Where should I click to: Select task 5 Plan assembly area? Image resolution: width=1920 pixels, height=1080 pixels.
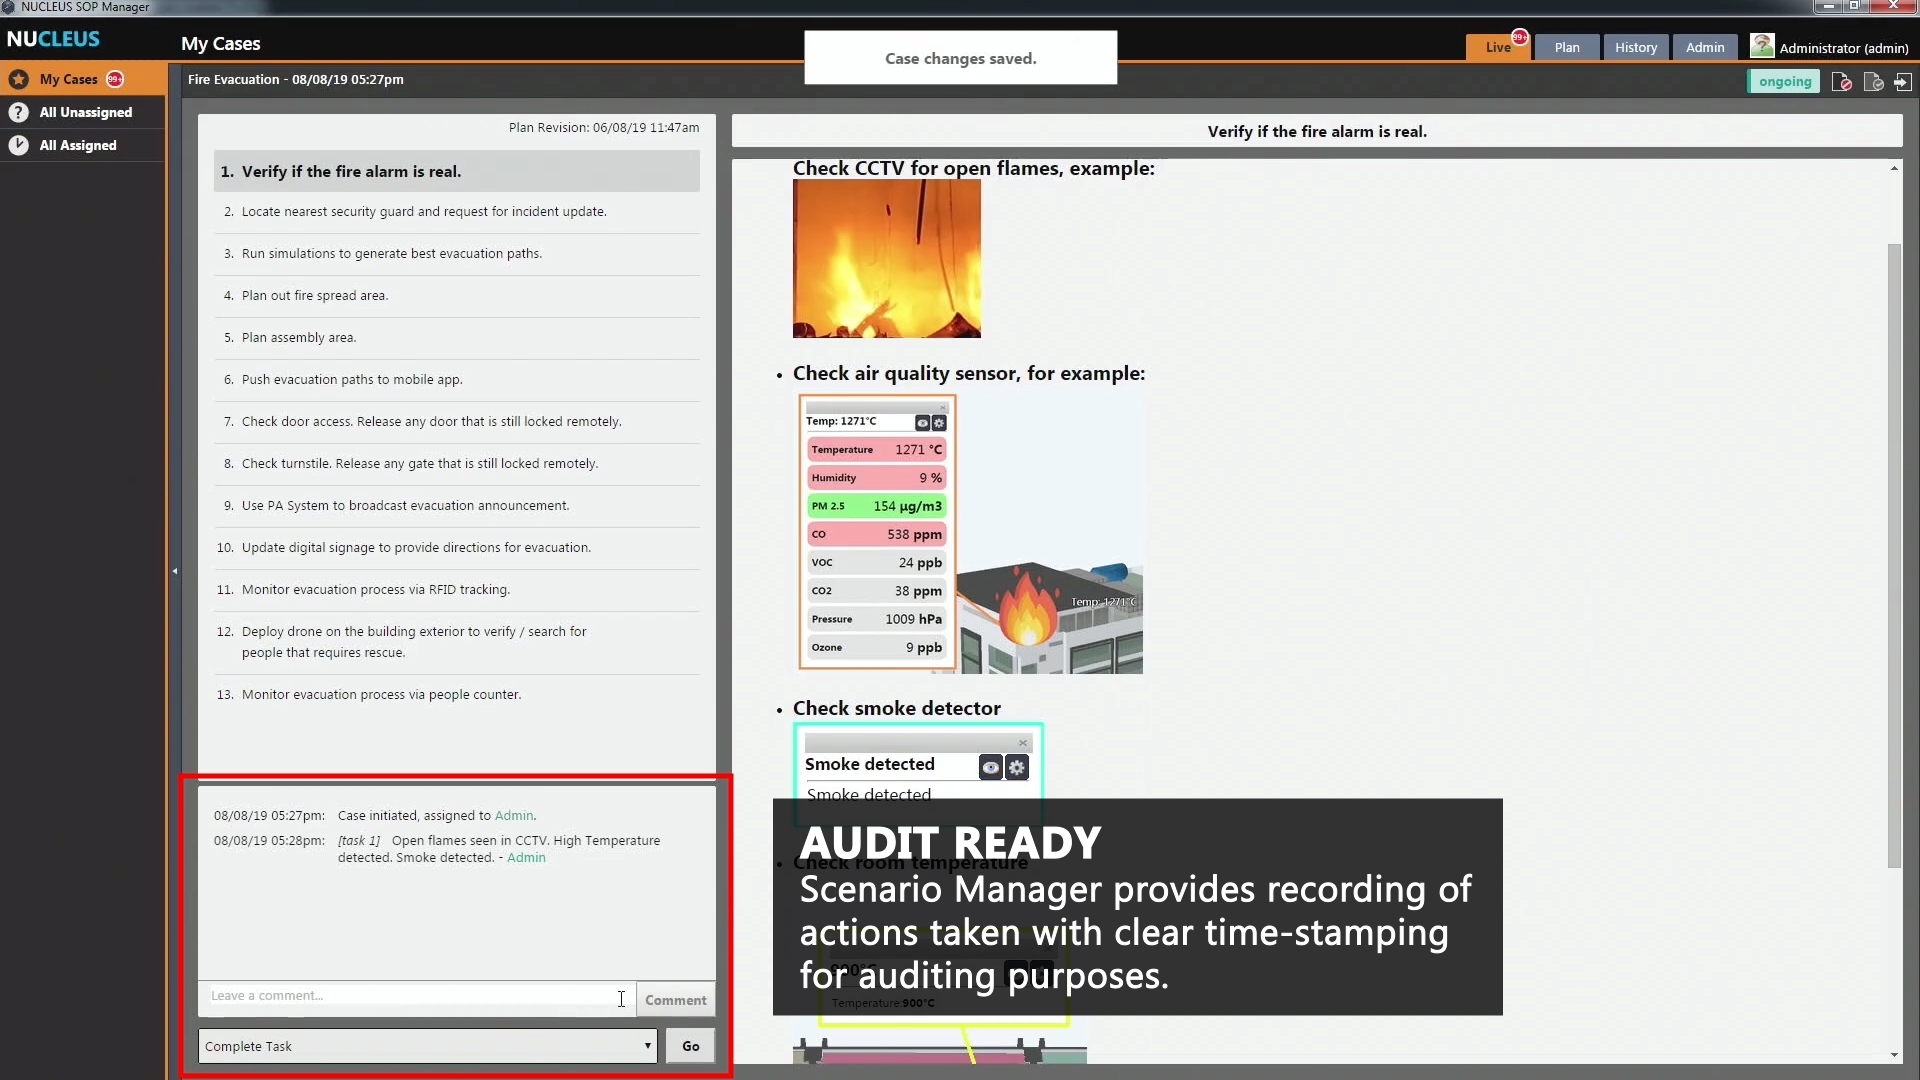456,338
